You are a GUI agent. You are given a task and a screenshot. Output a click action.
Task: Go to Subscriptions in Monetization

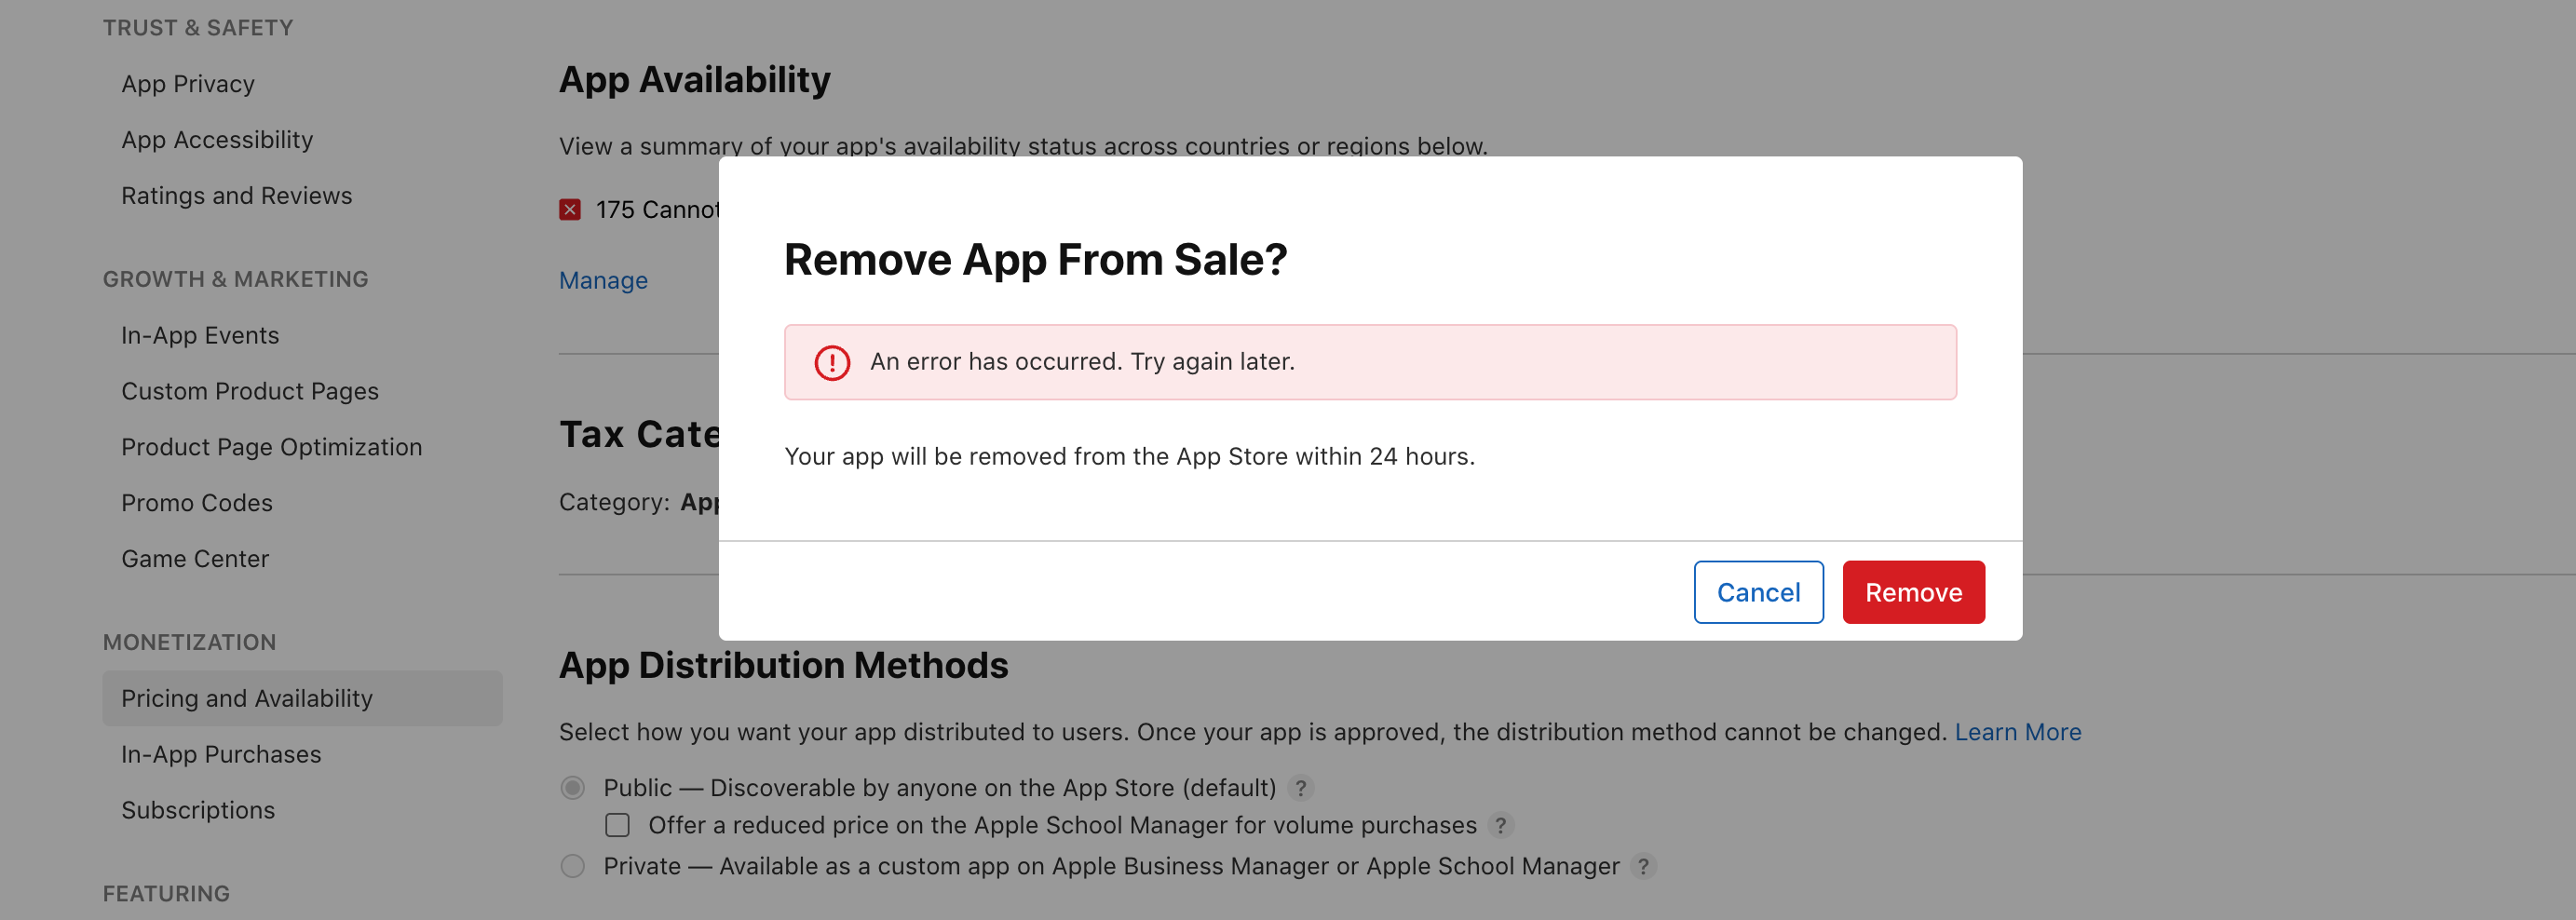198,810
